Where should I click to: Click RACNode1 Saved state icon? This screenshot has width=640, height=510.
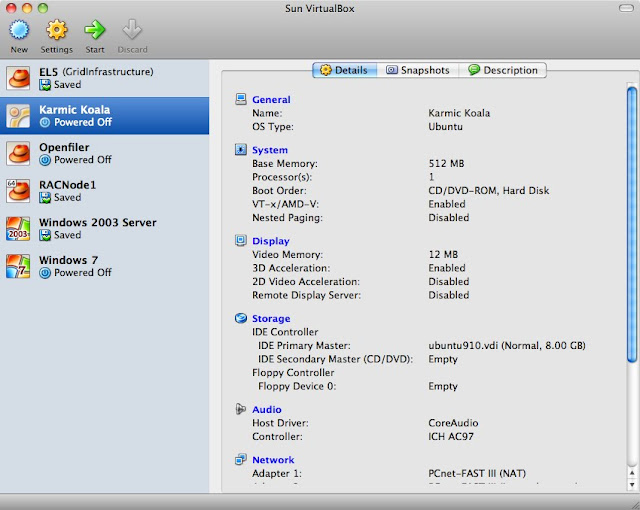(x=45, y=197)
